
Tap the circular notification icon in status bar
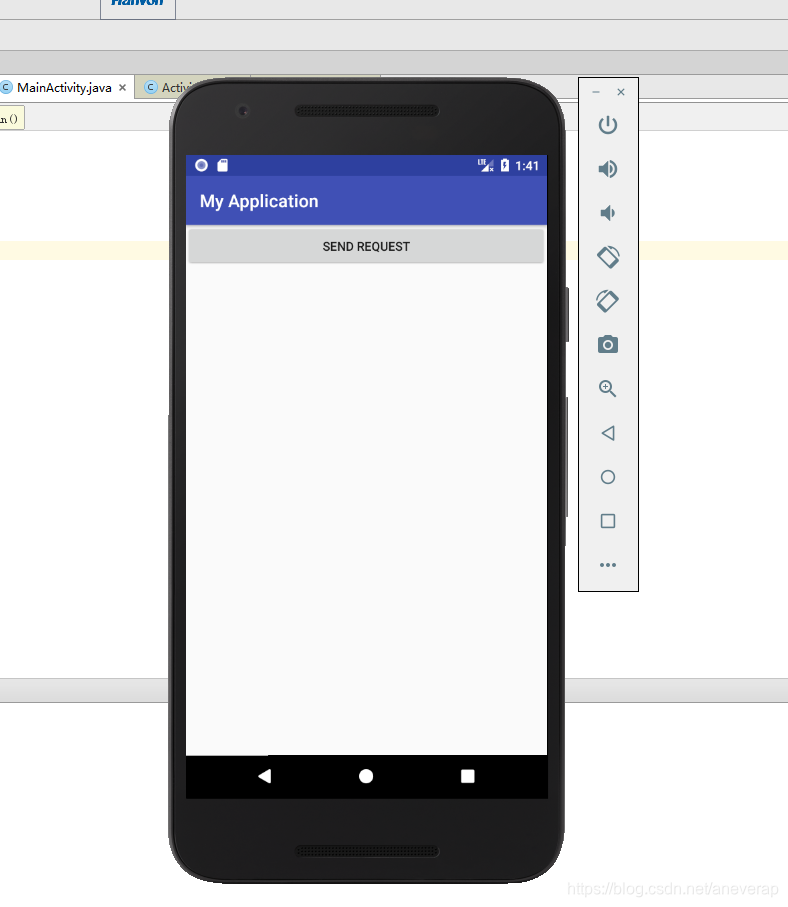tap(201, 165)
